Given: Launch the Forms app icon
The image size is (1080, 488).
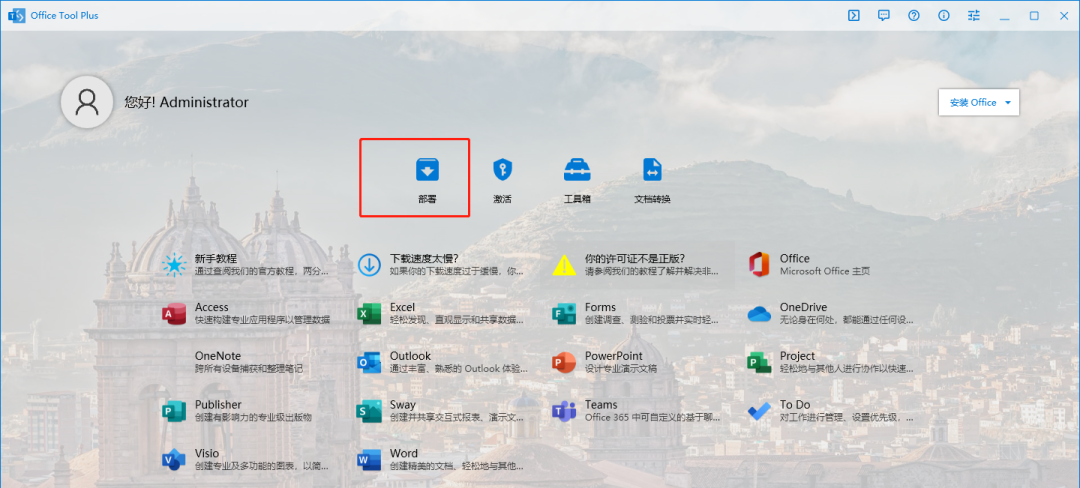Looking at the screenshot, I should pos(564,314).
